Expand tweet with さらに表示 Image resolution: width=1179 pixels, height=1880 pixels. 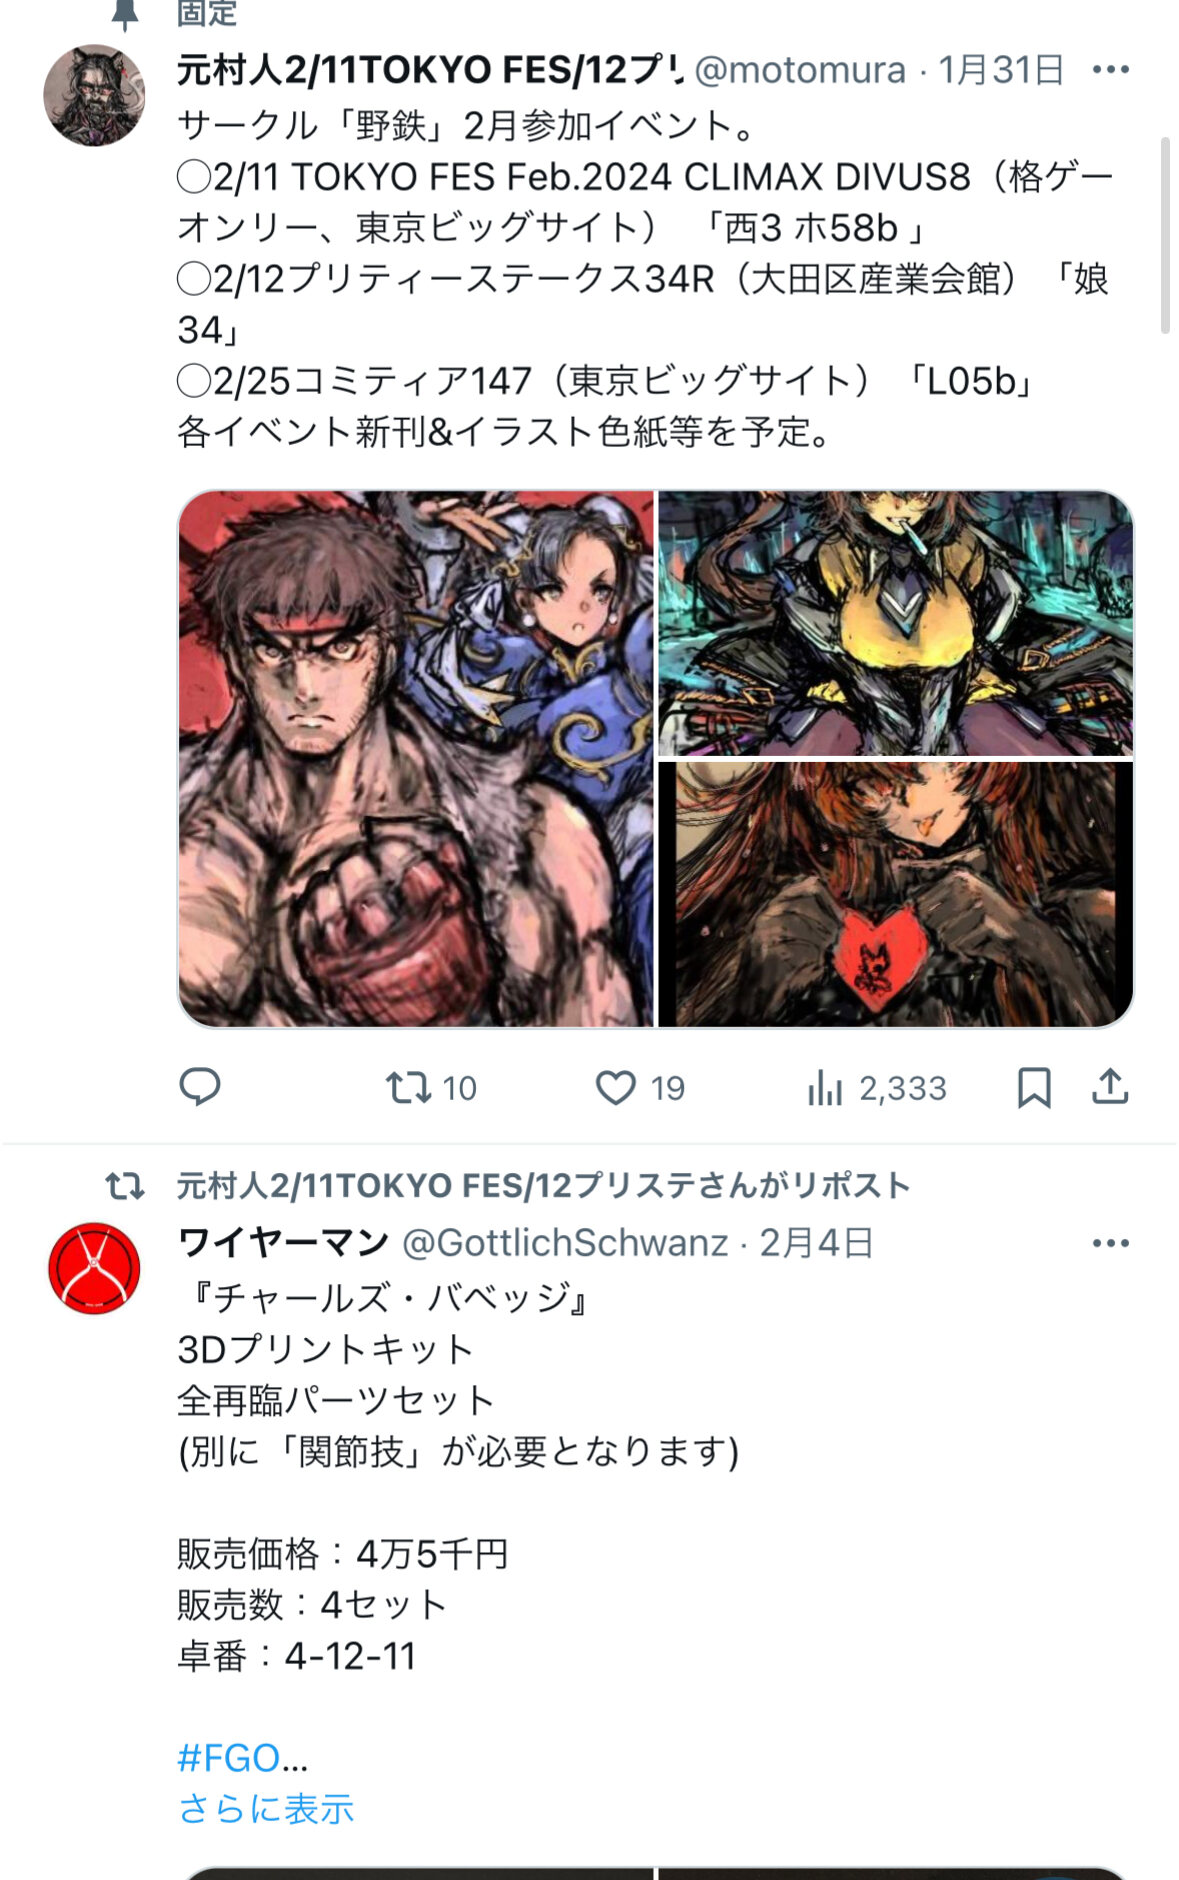(266, 1809)
